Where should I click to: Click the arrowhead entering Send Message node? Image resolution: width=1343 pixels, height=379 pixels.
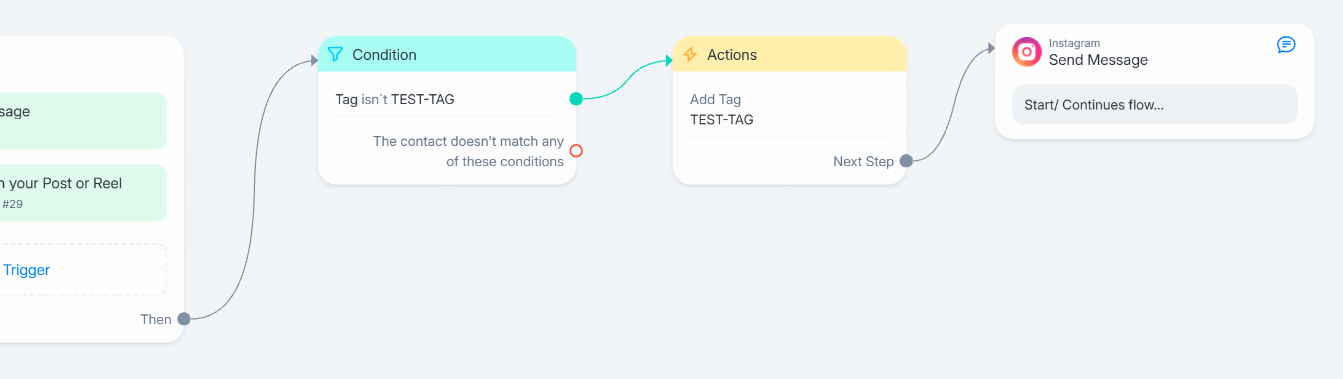click(990, 48)
